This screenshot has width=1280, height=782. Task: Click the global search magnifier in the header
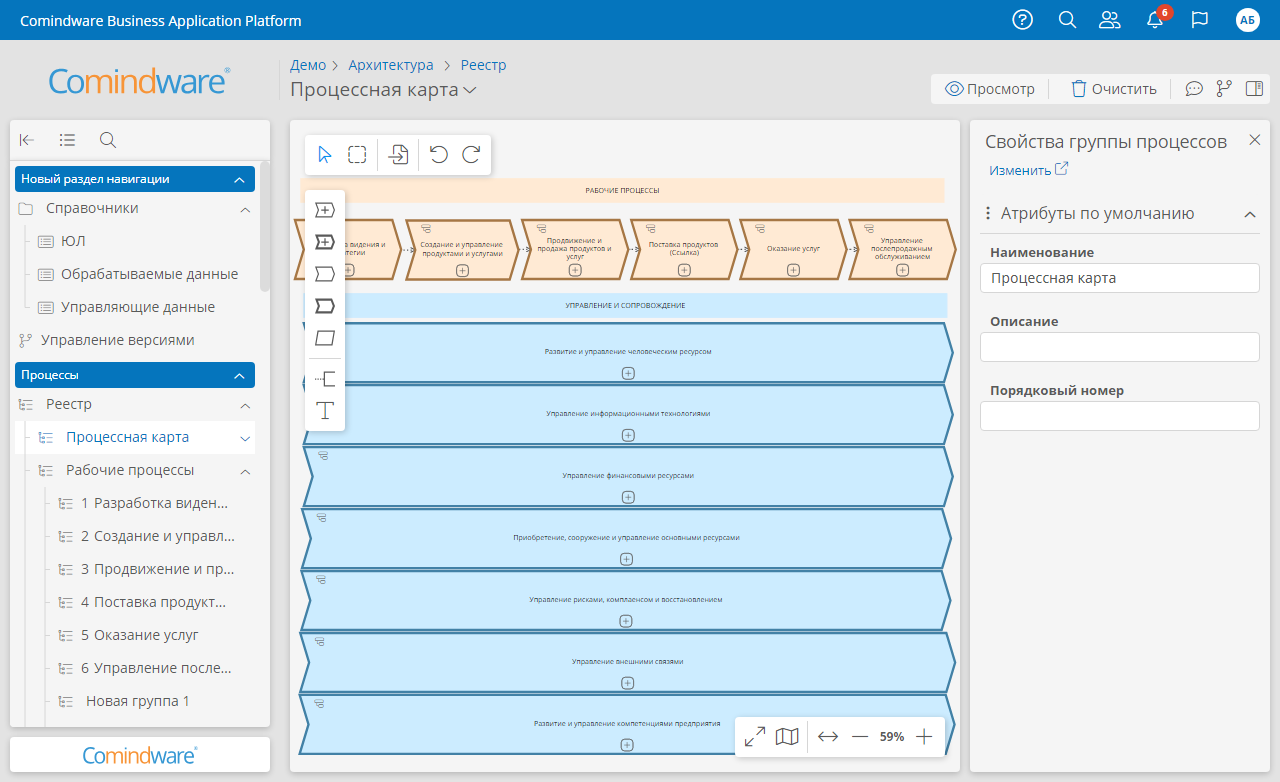(1067, 20)
